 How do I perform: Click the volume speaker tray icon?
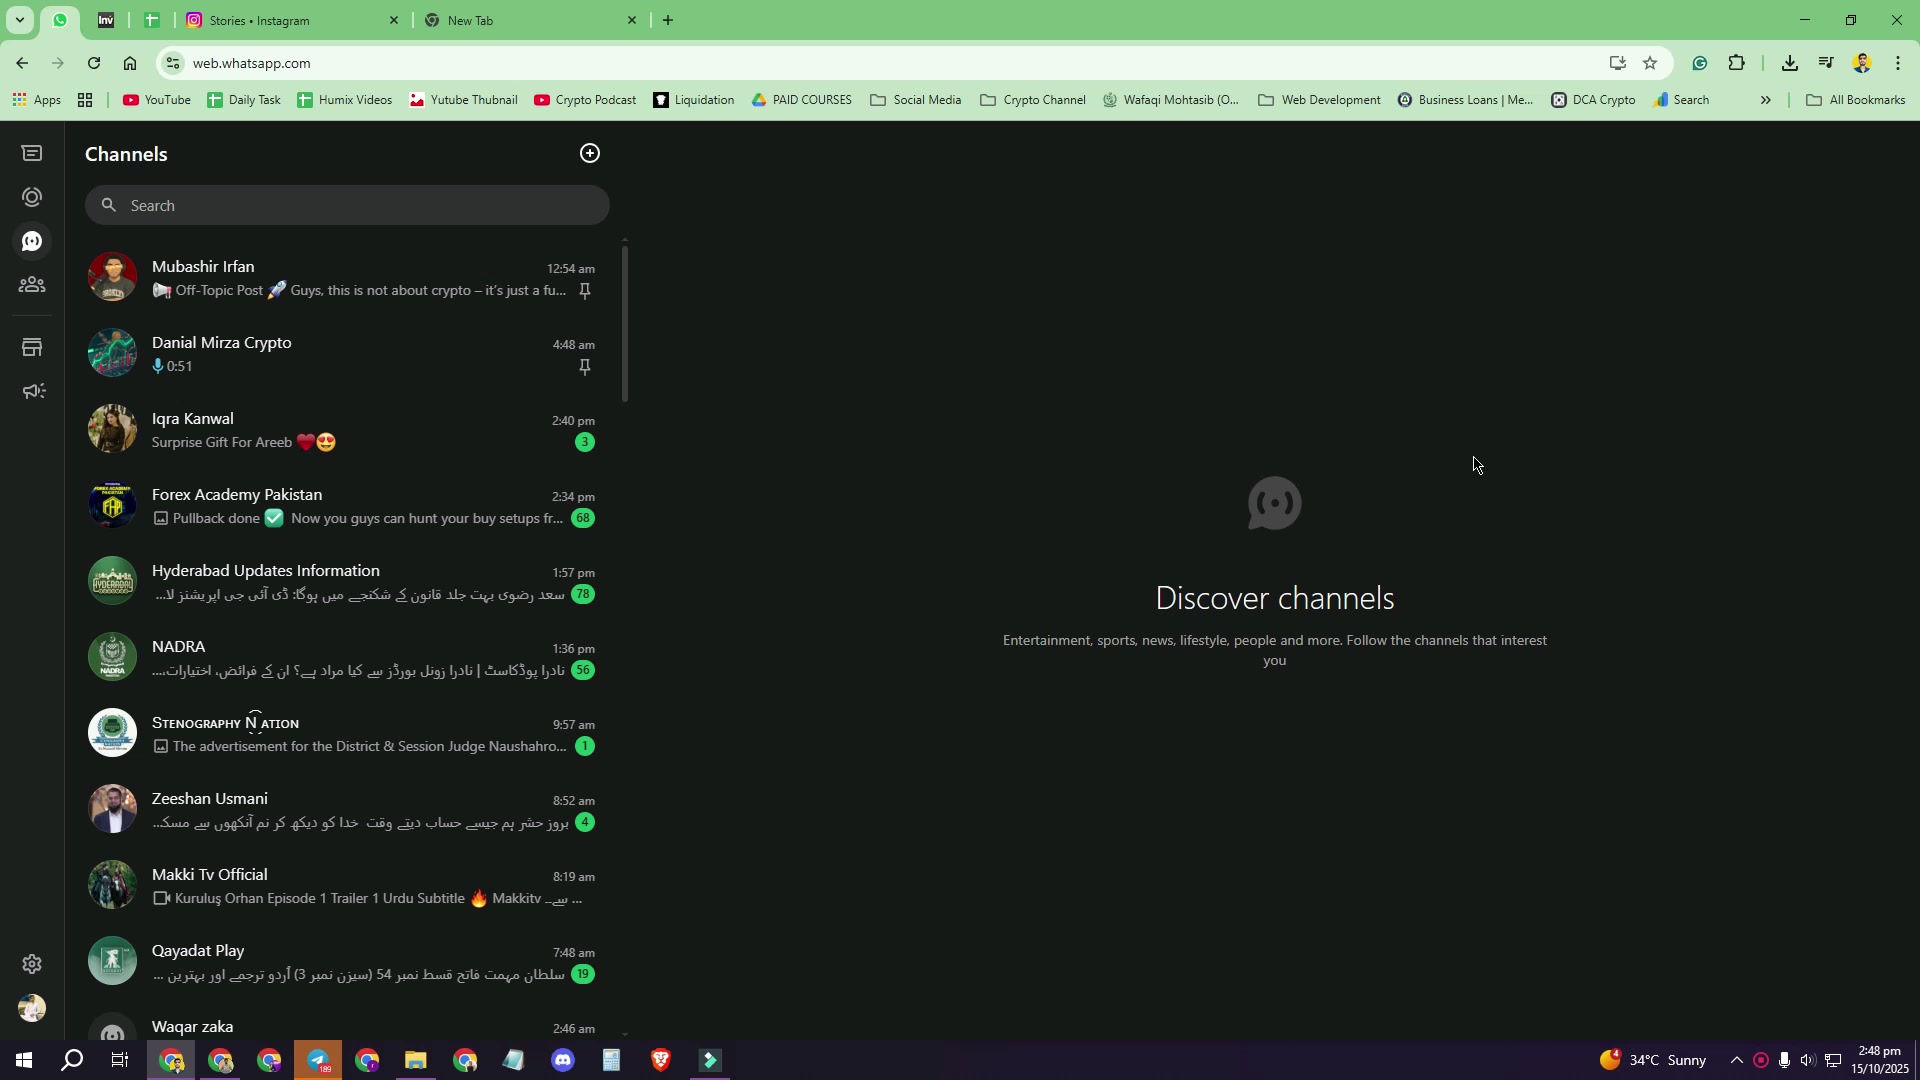[x=1808, y=1060]
